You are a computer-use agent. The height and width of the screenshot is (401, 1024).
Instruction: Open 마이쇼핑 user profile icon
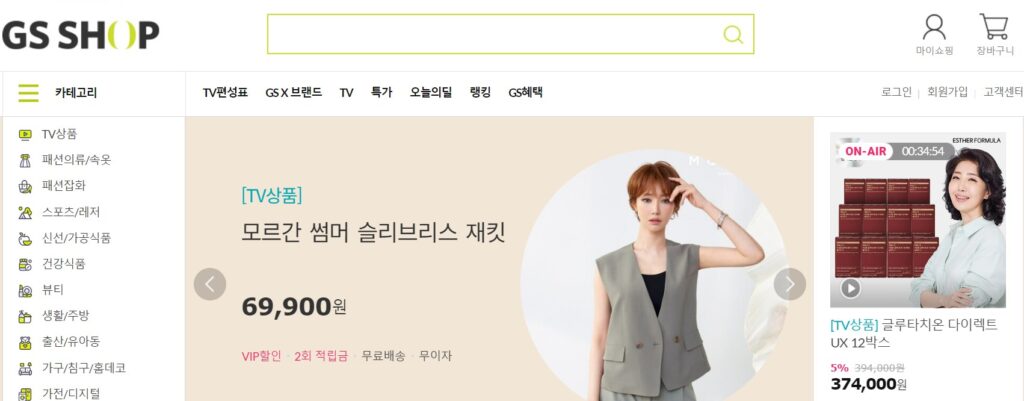click(x=934, y=27)
